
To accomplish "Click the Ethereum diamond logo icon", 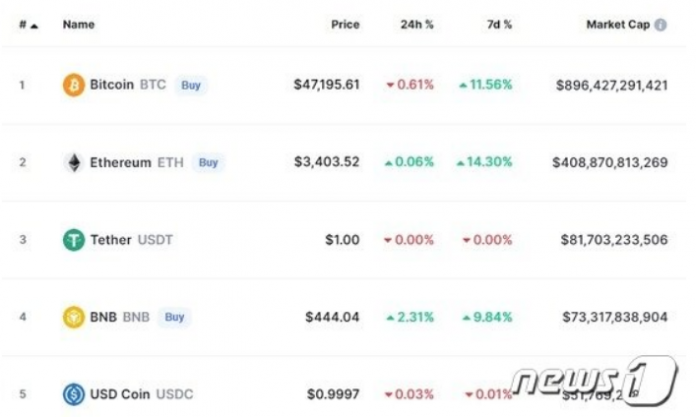I will 74,163.
